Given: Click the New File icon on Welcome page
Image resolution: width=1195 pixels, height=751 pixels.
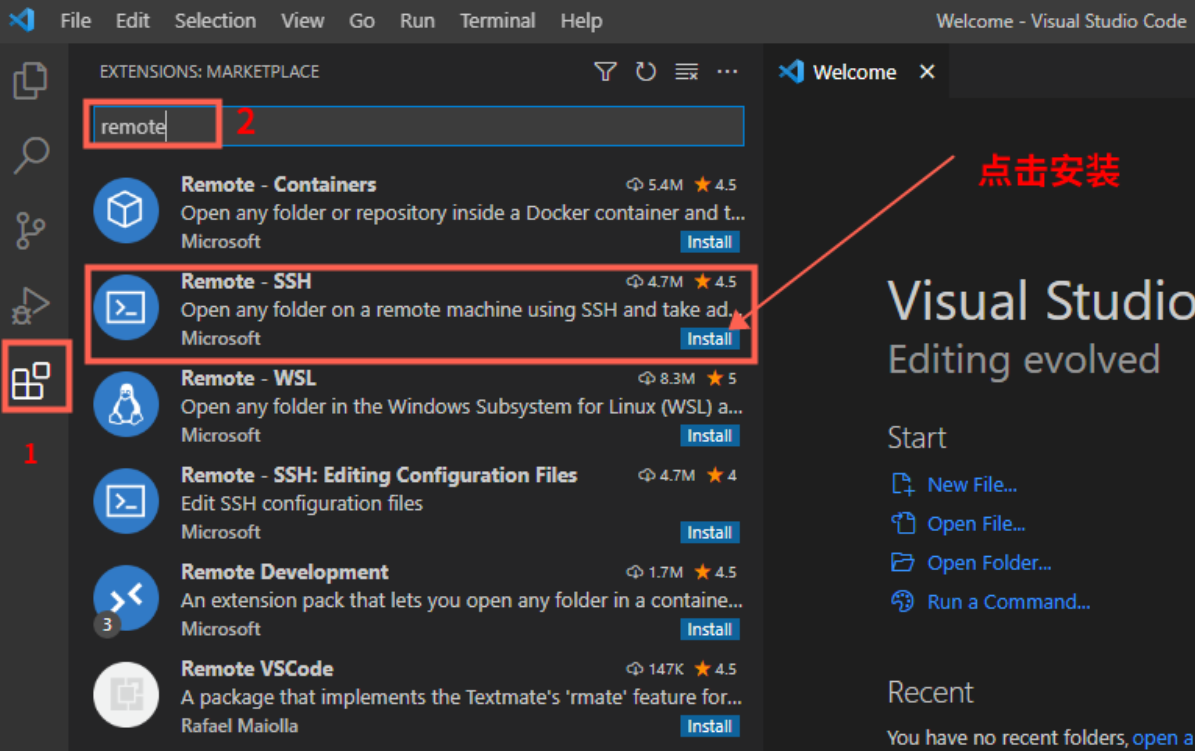Looking at the screenshot, I should pyautogui.click(x=902, y=484).
